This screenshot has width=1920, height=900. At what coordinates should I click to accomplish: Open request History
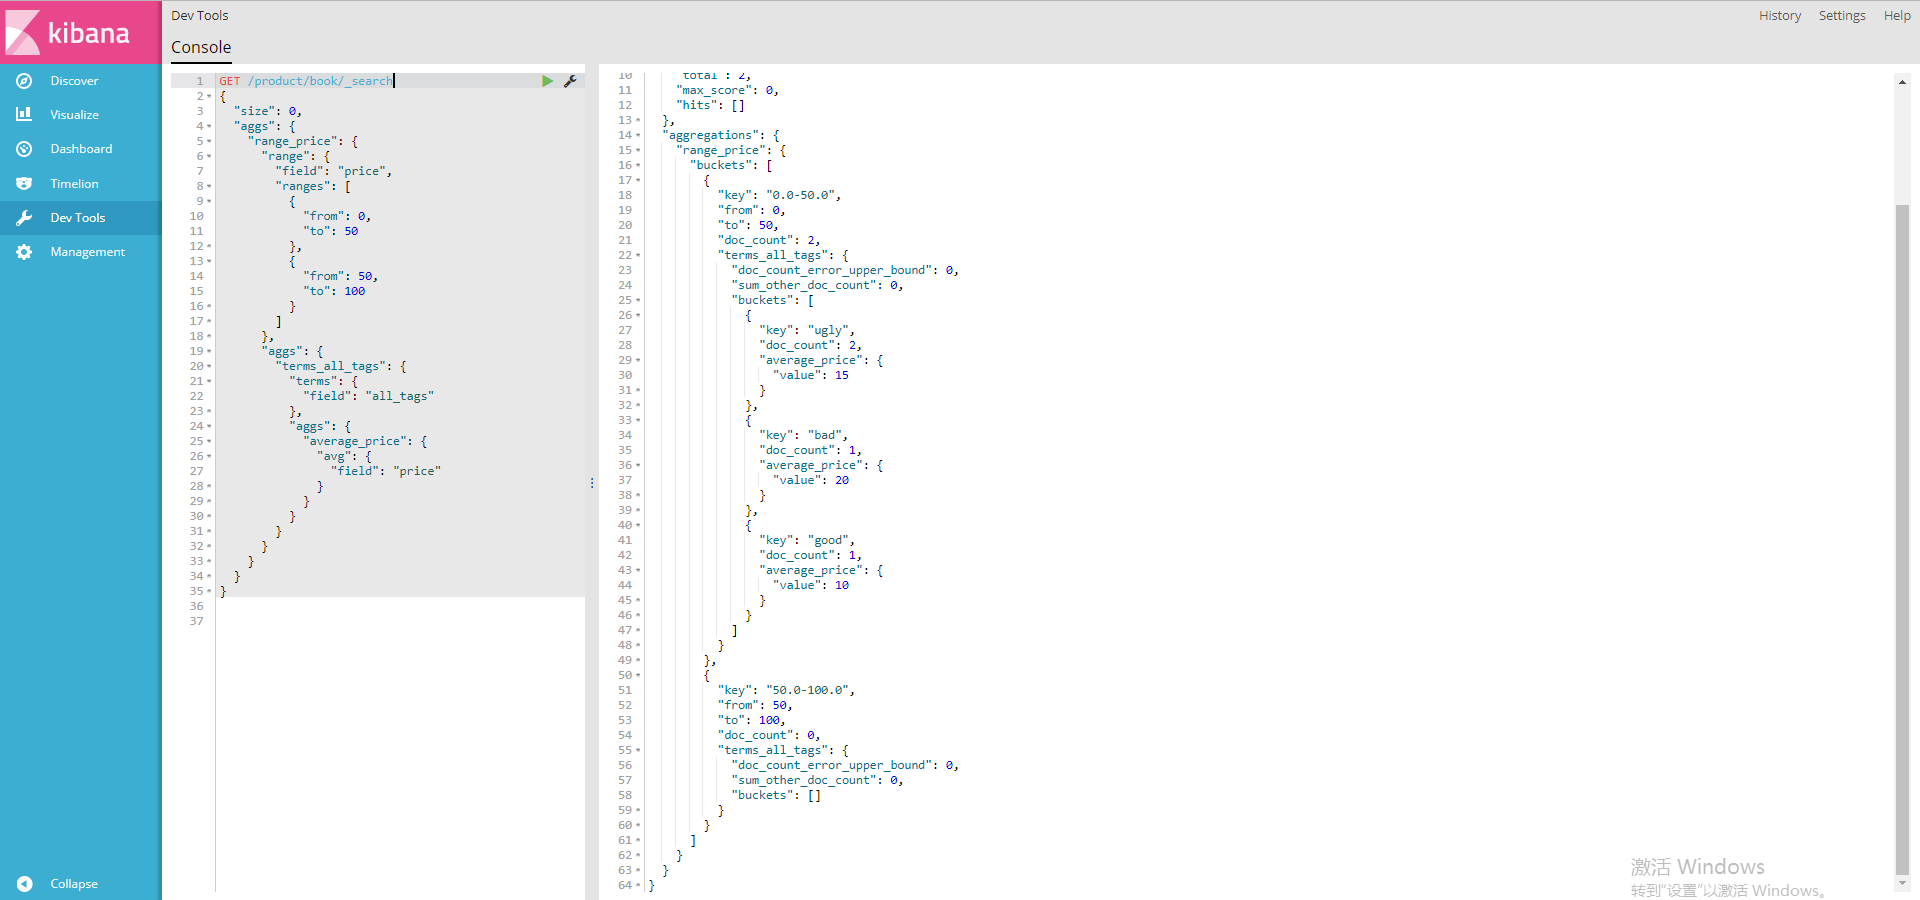coord(1780,16)
